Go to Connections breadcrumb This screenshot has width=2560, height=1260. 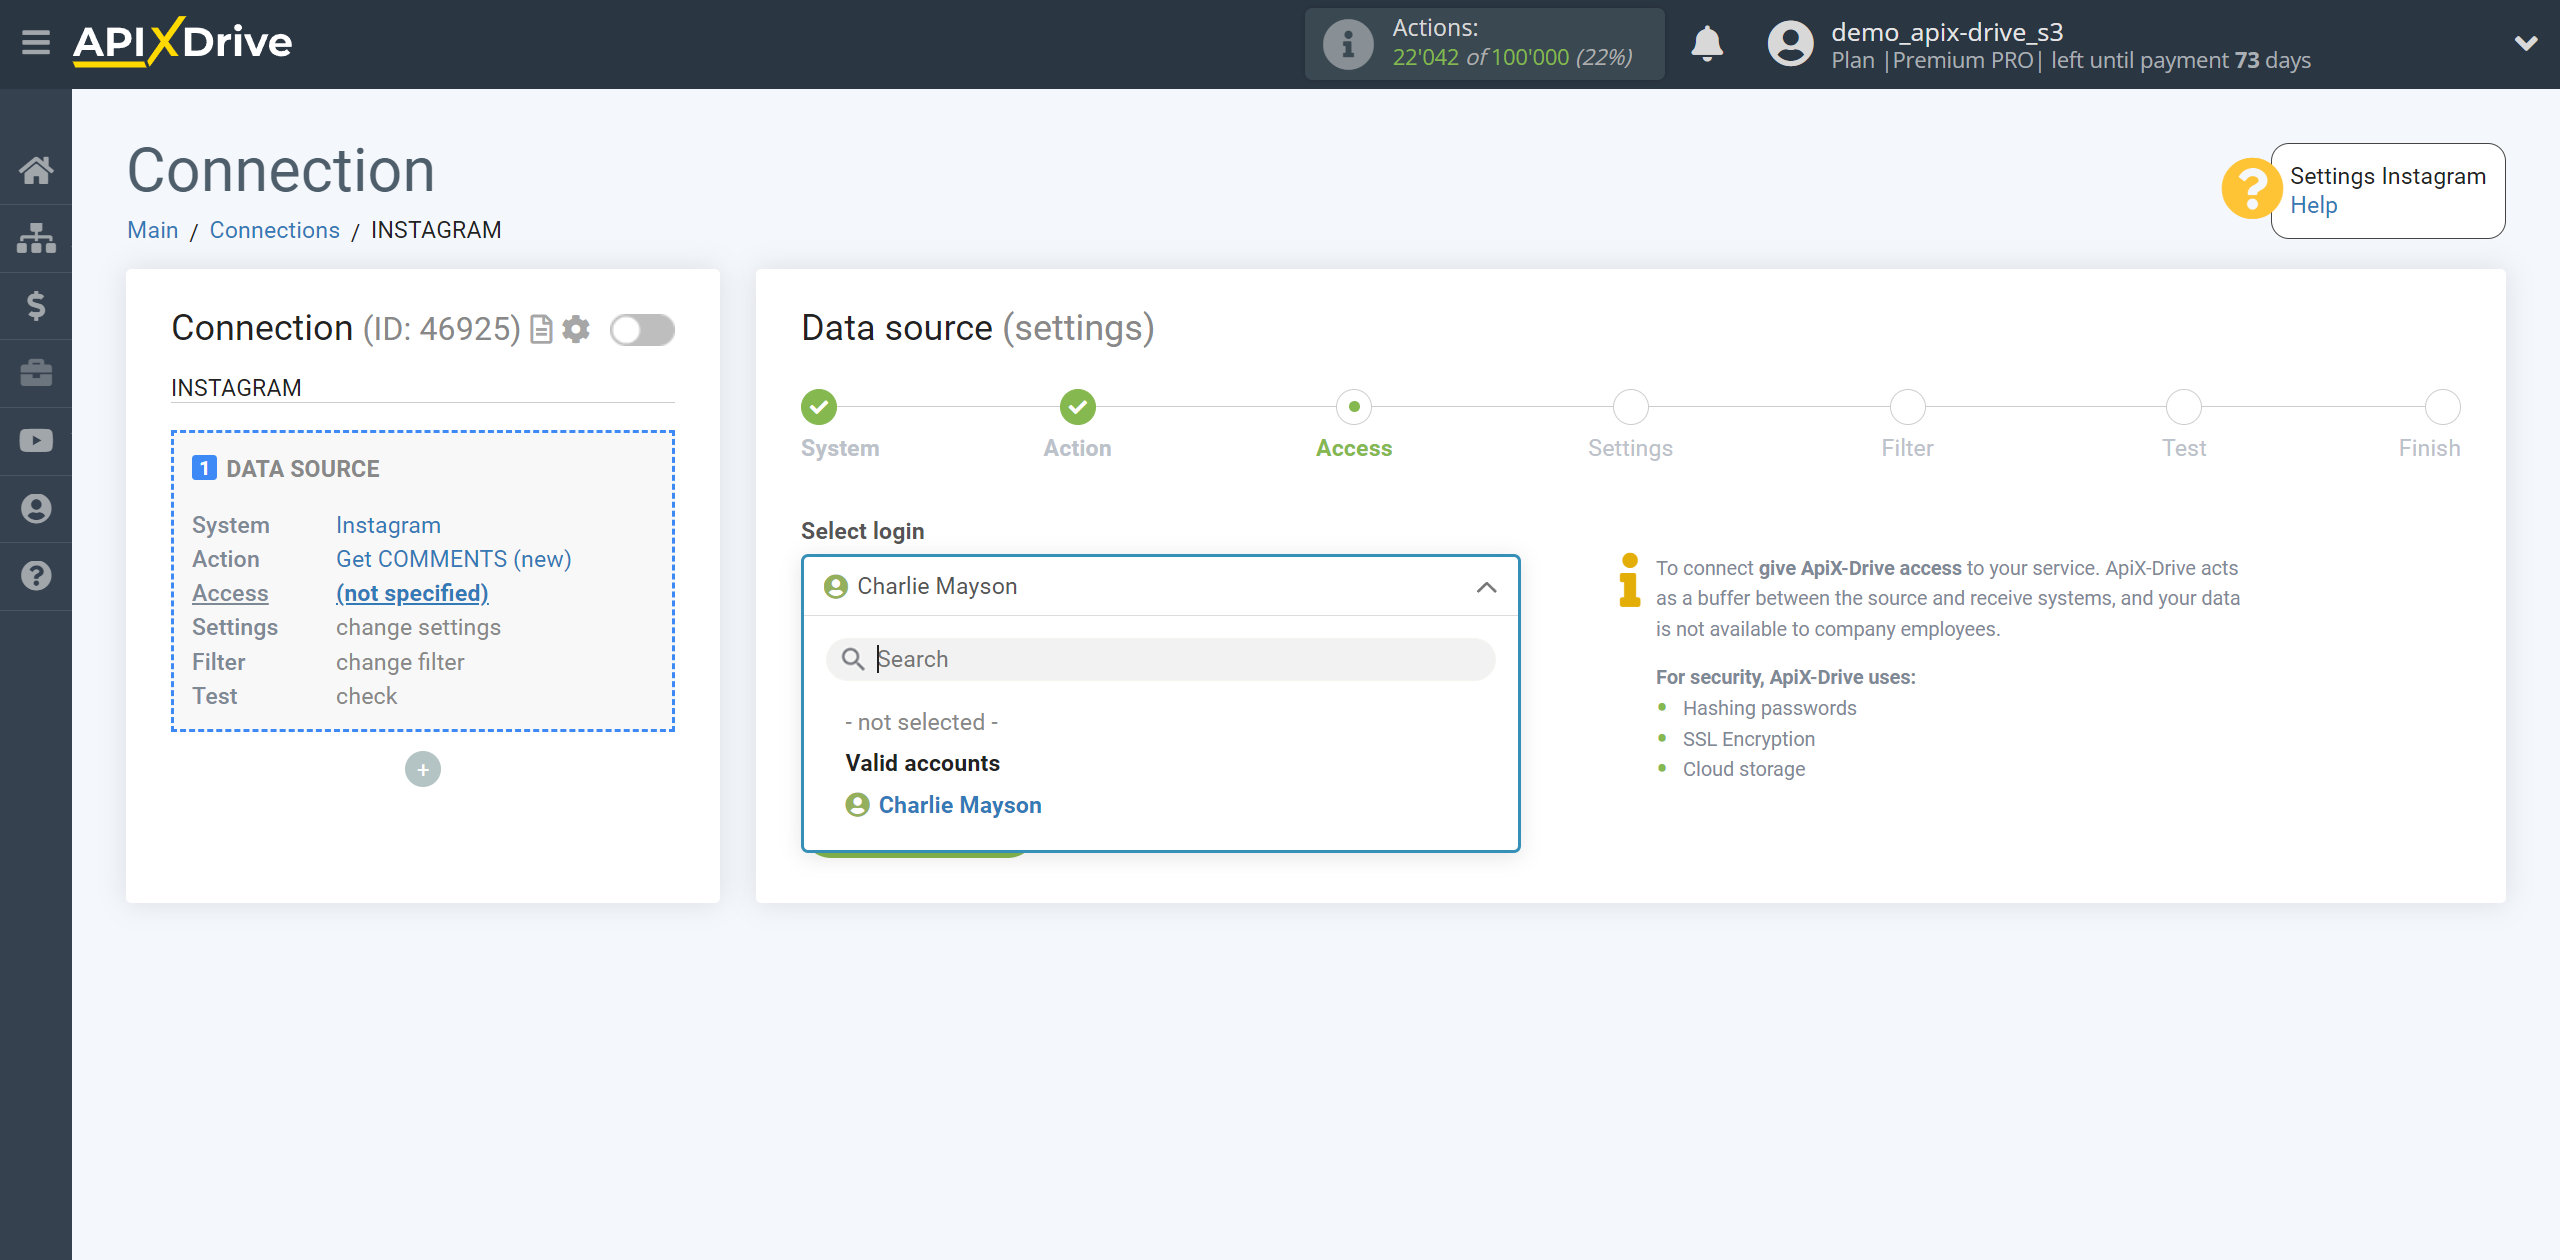(274, 230)
